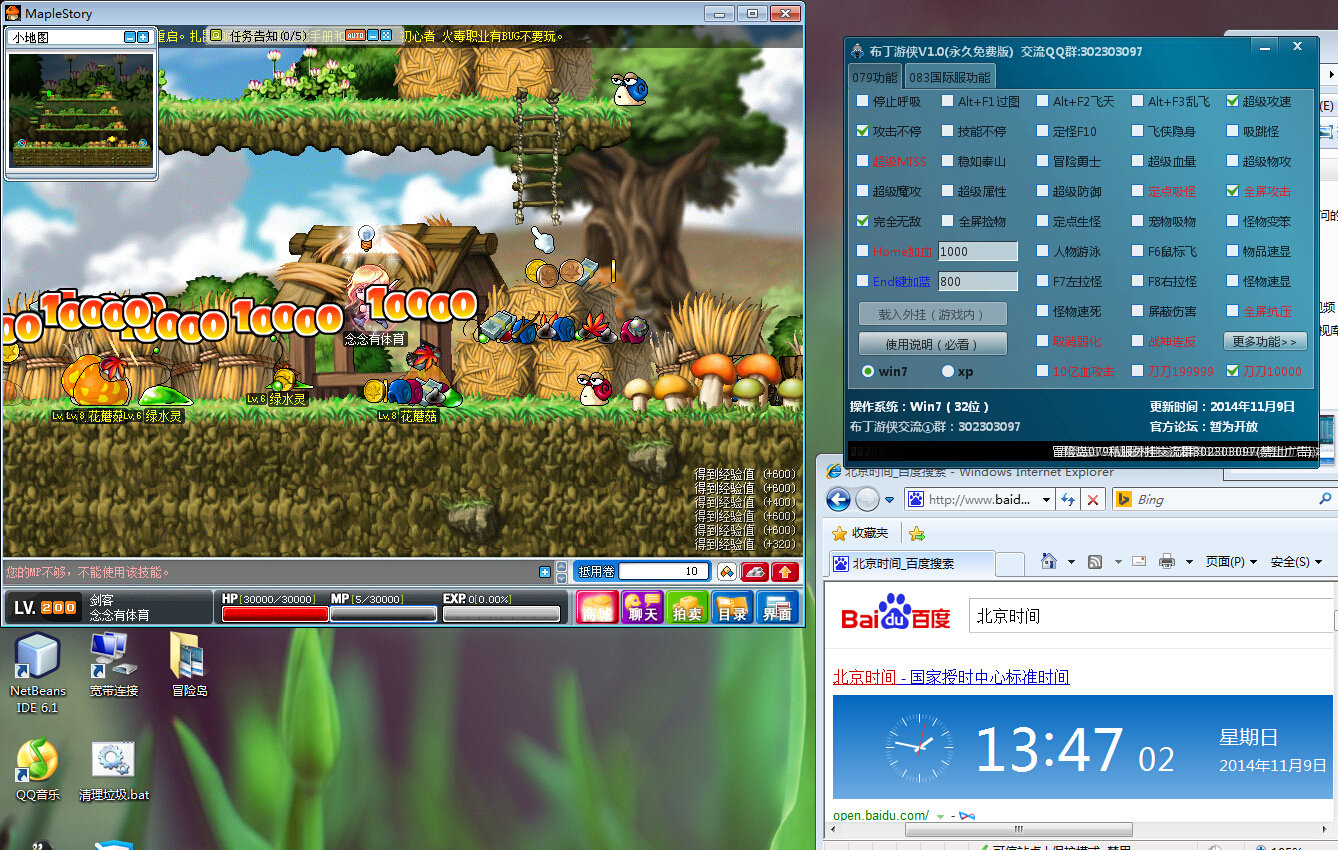This screenshot has width=1338, height=850.
Task: Click the Refresh icon in Internet Explorer
Action: pos(1069,500)
